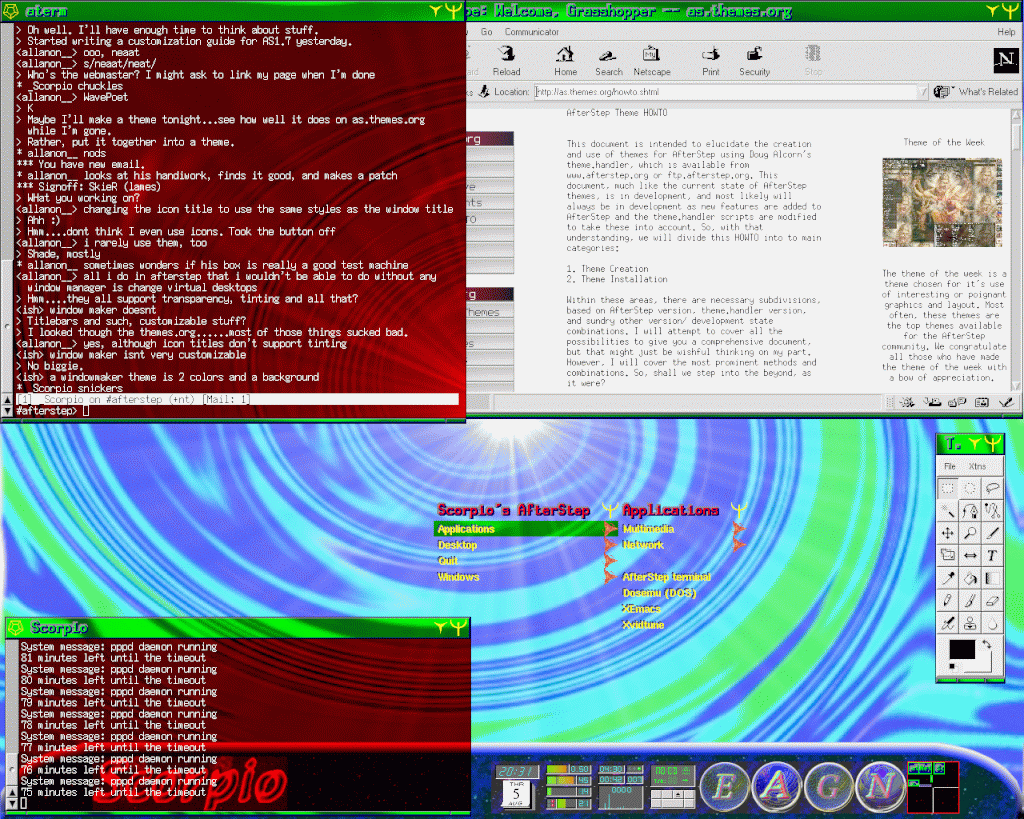Open the Xtns menu in GIMP
Image resolution: width=1024 pixels, height=819 pixels.
click(976, 466)
